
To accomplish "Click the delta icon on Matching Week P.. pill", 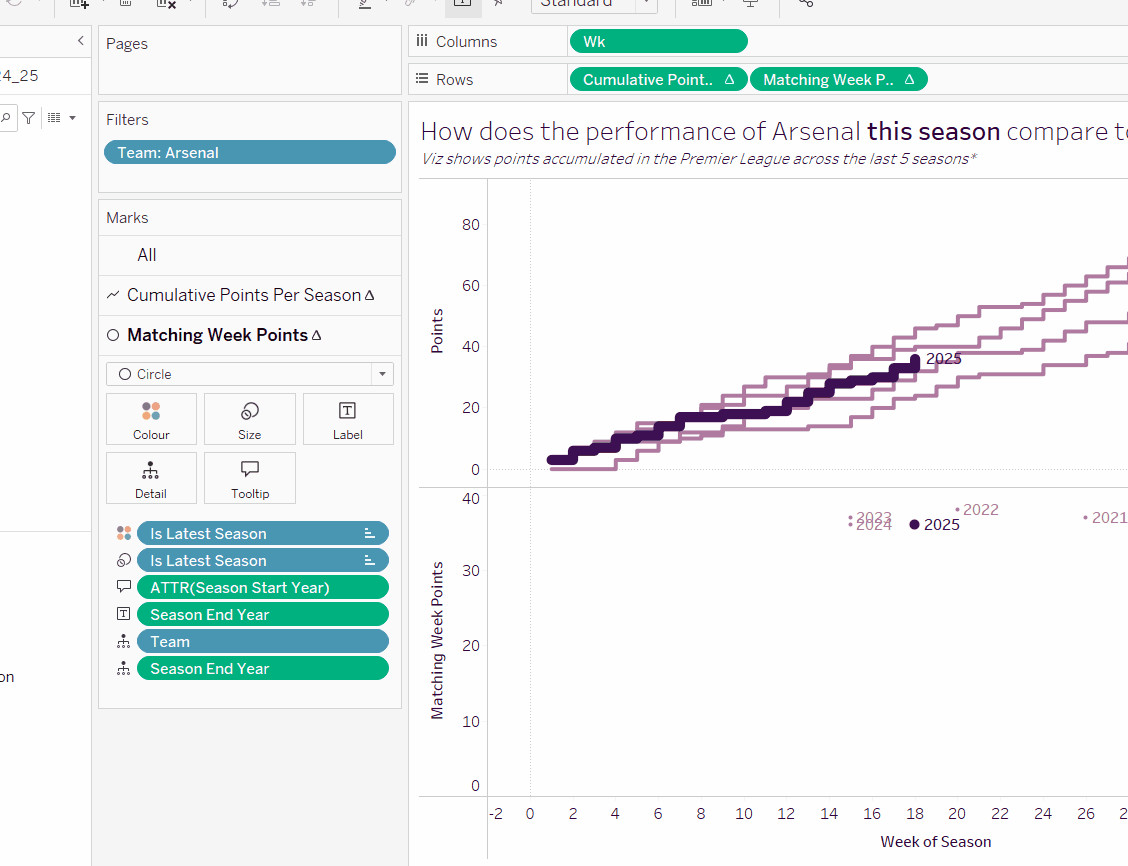I will pos(909,80).
